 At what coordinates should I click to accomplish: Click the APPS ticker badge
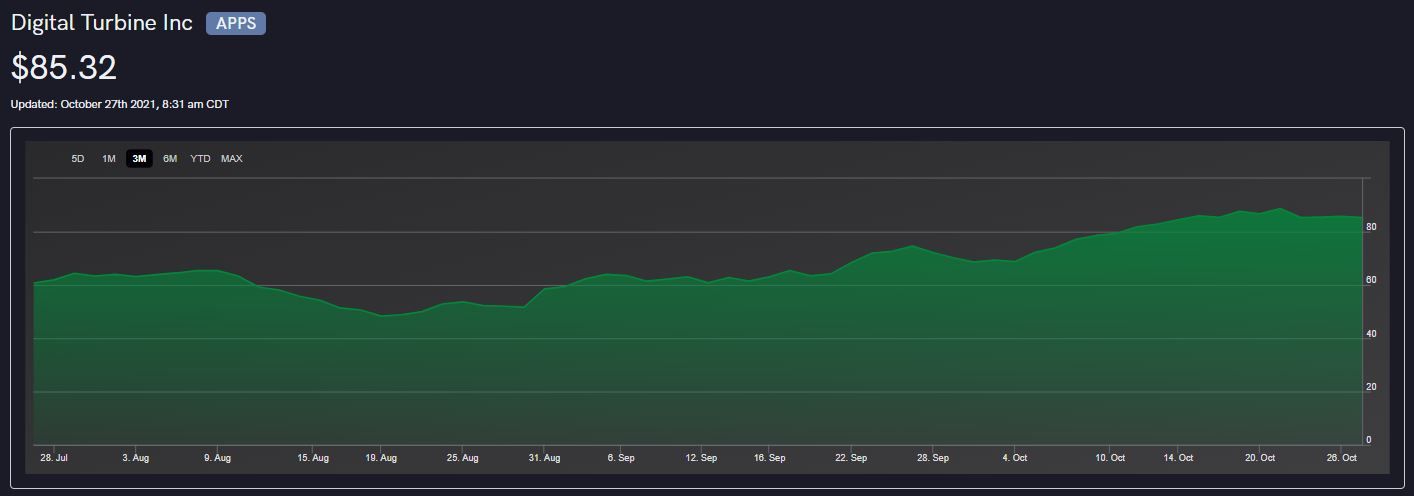coord(236,24)
